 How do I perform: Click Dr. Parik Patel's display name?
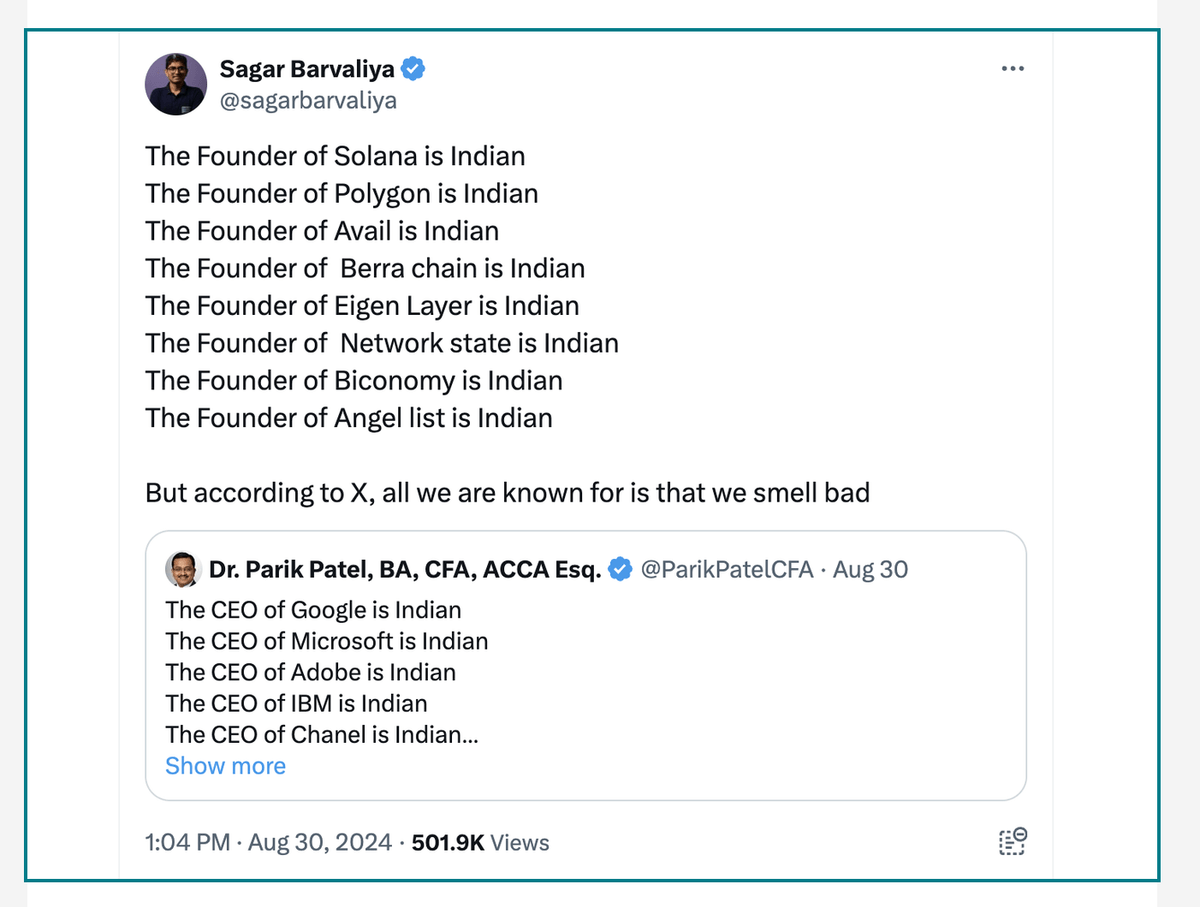coord(405,569)
